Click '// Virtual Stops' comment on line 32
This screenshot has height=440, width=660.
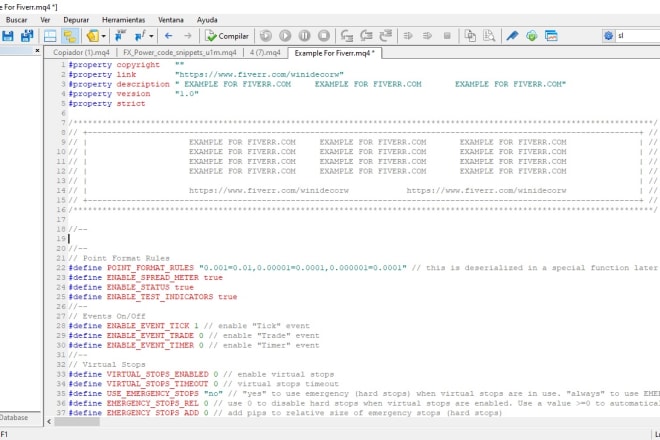107,365
